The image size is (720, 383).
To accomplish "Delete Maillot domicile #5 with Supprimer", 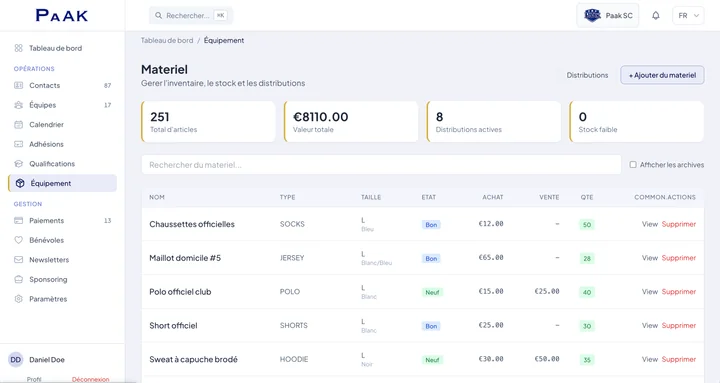I will coord(679,258).
